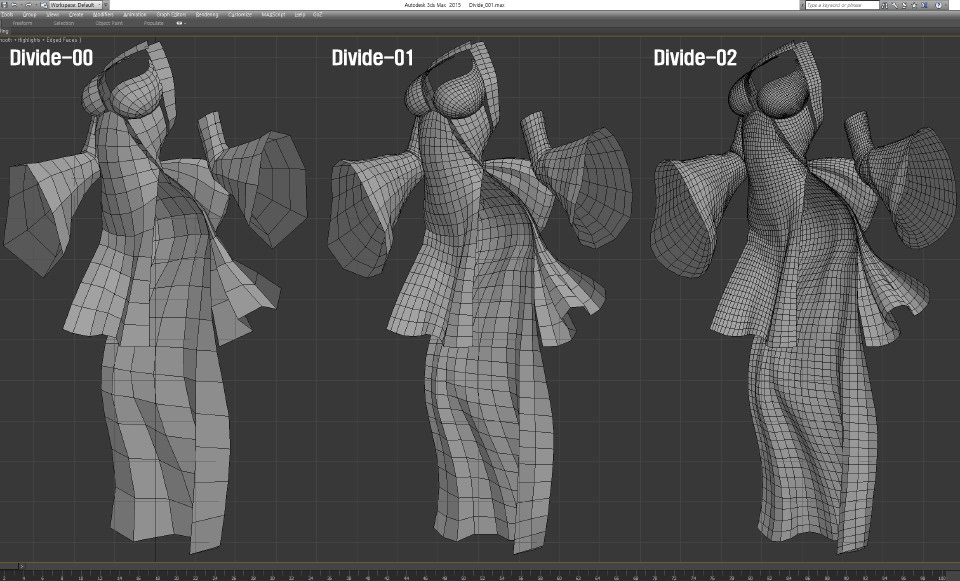960x581 pixels.
Task: Open the Rendering menu
Action: click(x=207, y=14)
